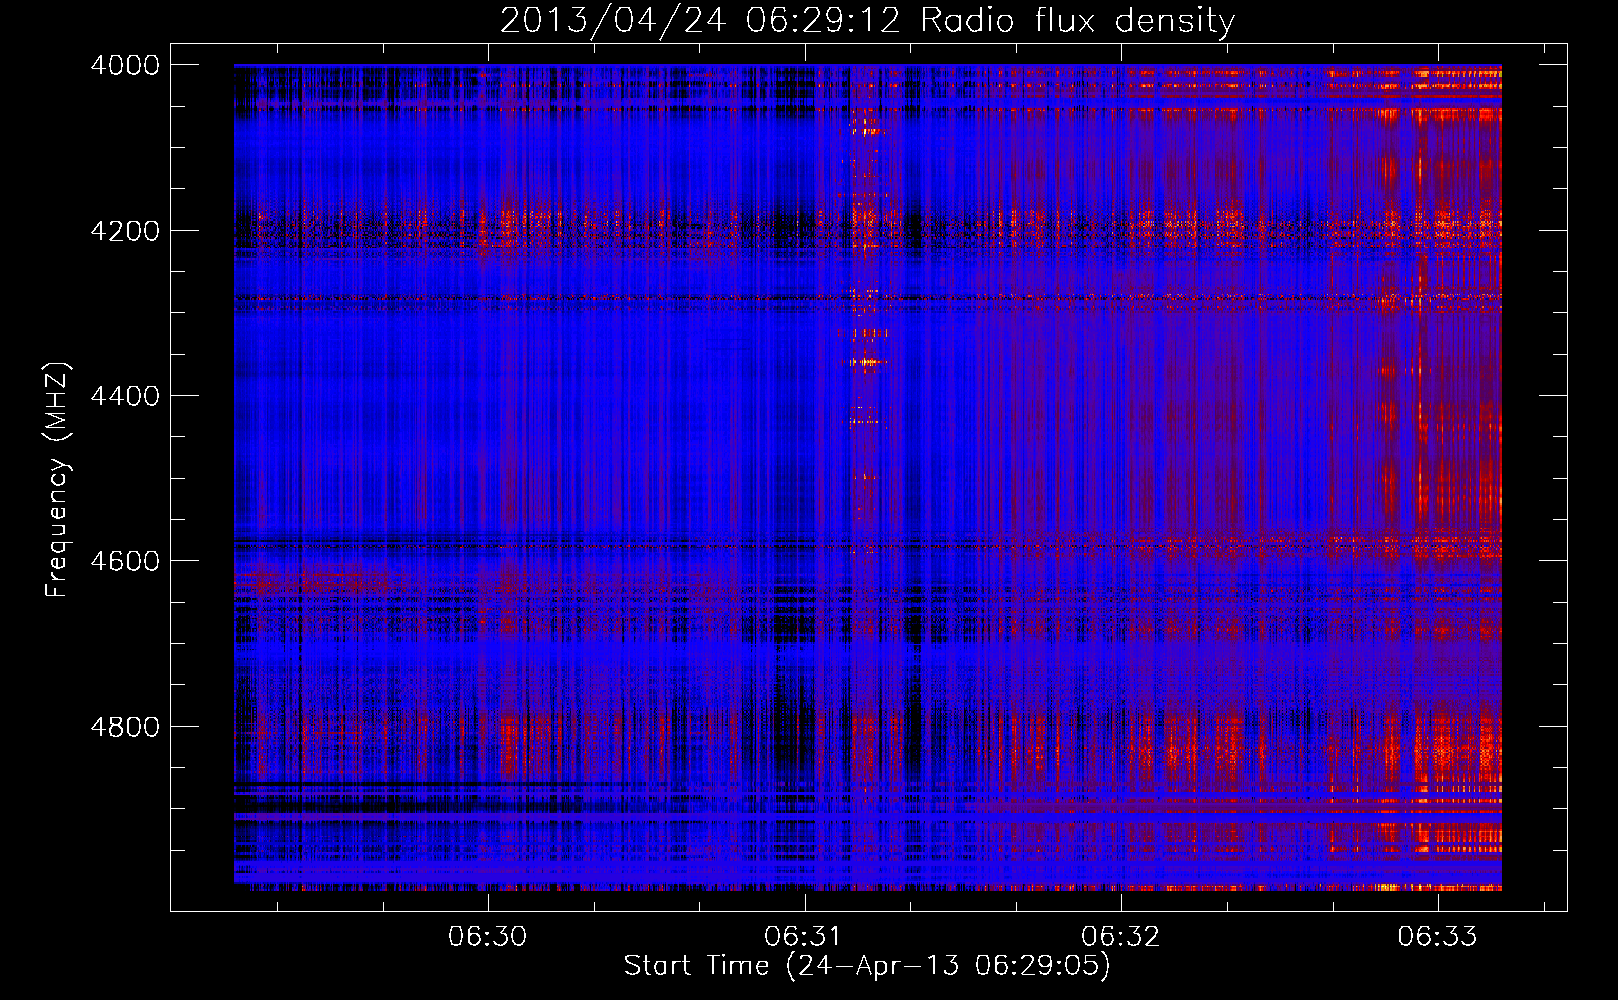Click the 06:30 time axis label

[x=487, y=936]
